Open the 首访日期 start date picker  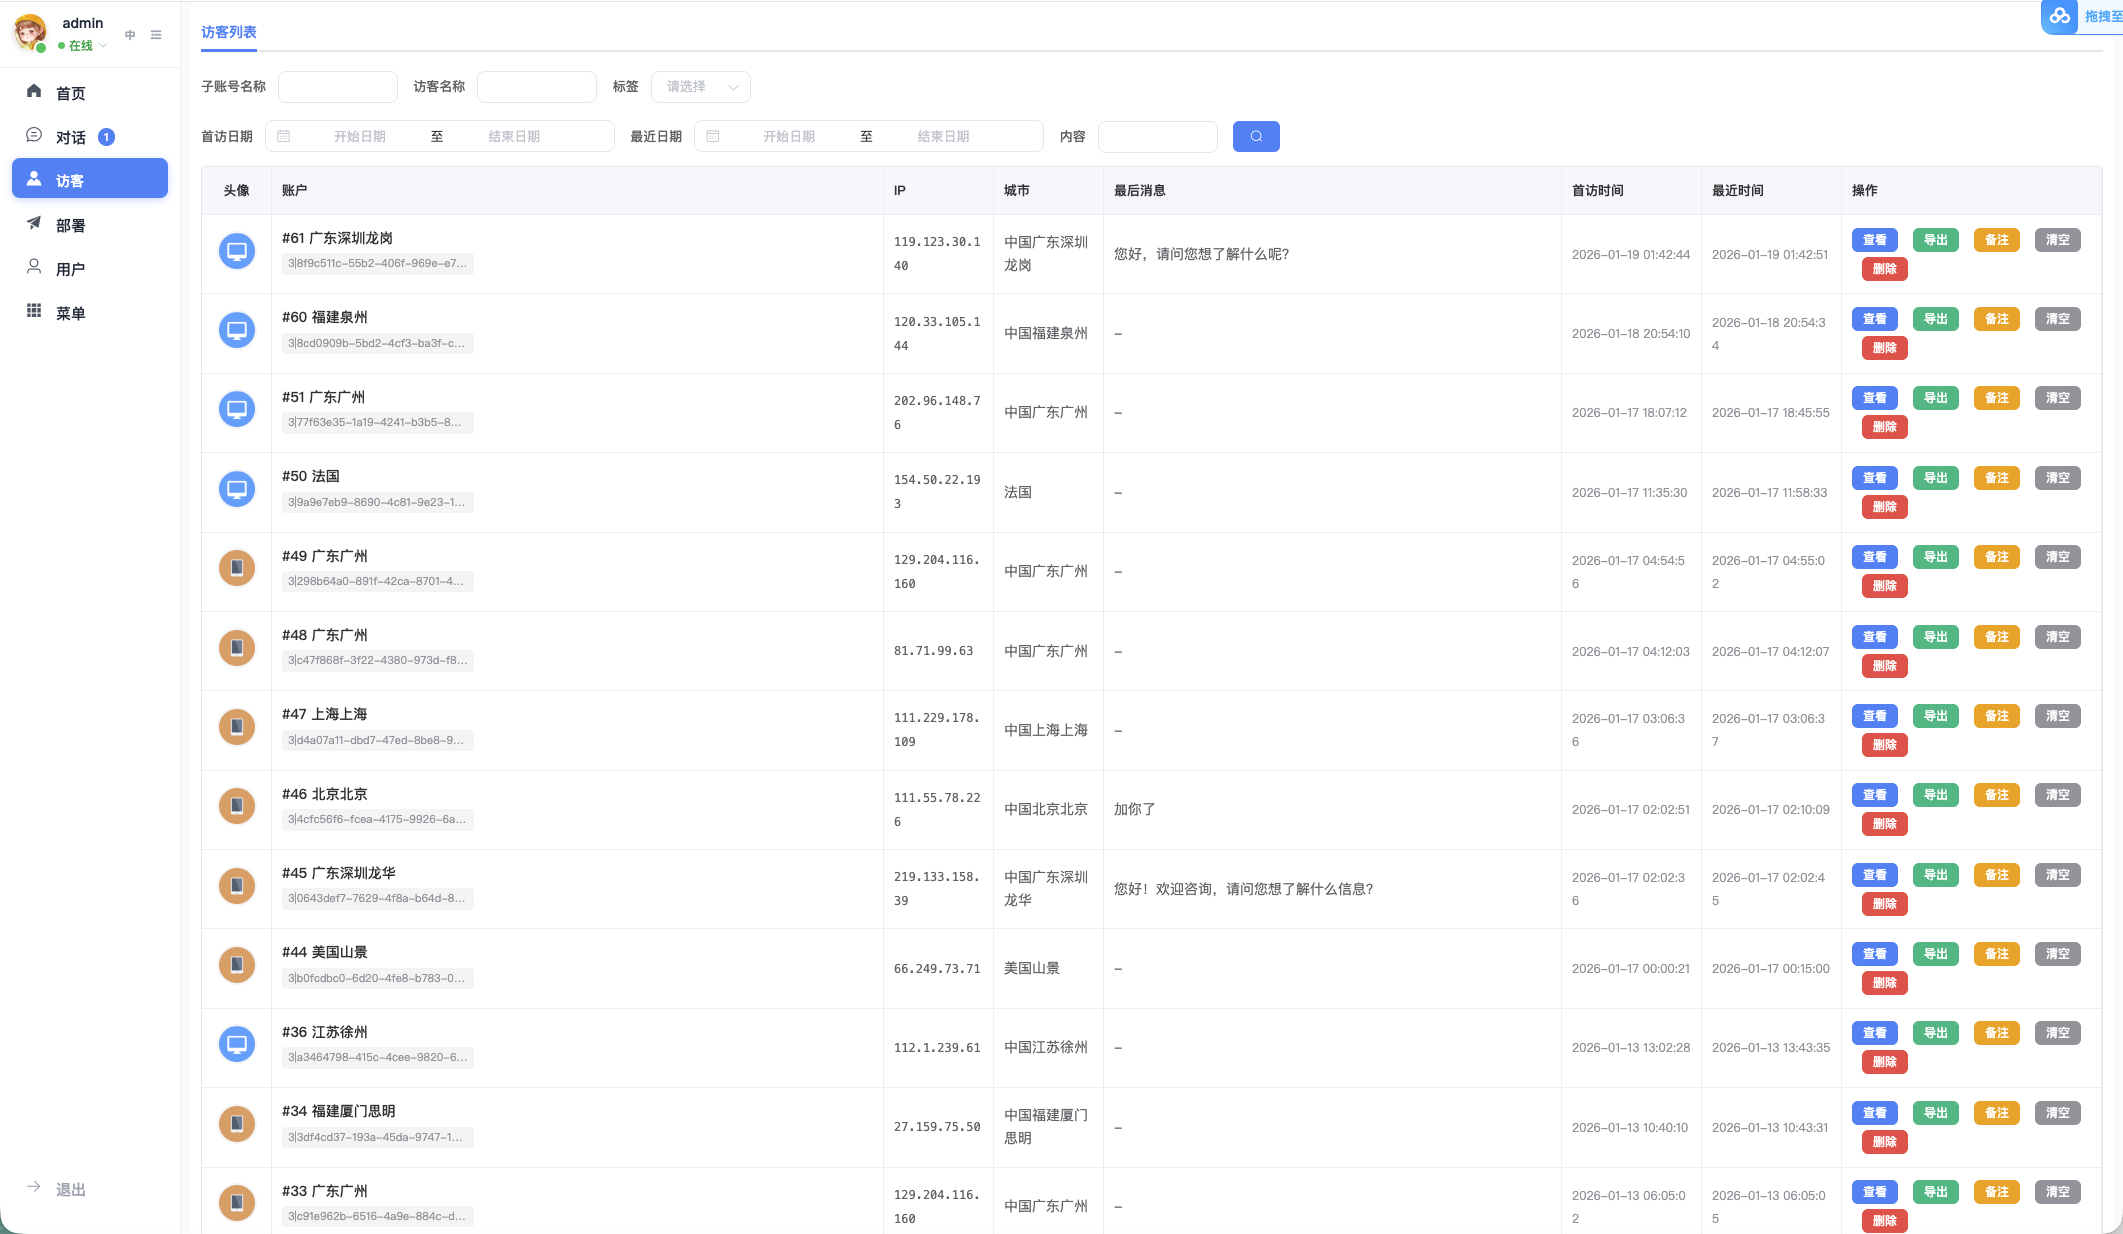(359, 136)
